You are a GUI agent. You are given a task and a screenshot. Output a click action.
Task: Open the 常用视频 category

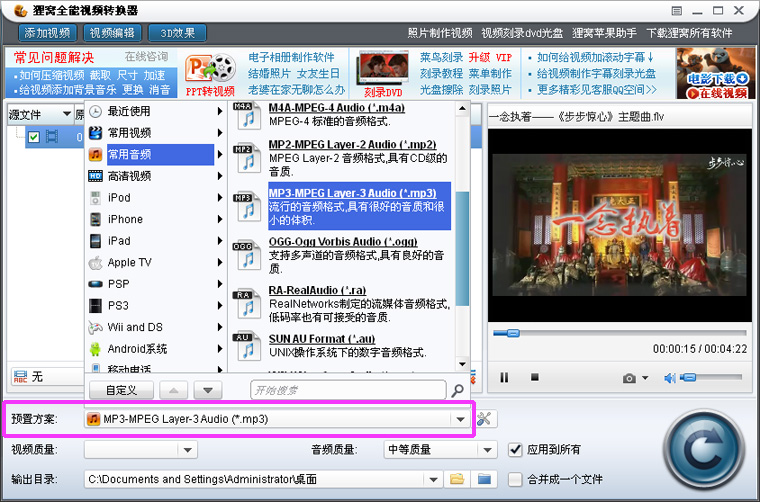(155, 133)
